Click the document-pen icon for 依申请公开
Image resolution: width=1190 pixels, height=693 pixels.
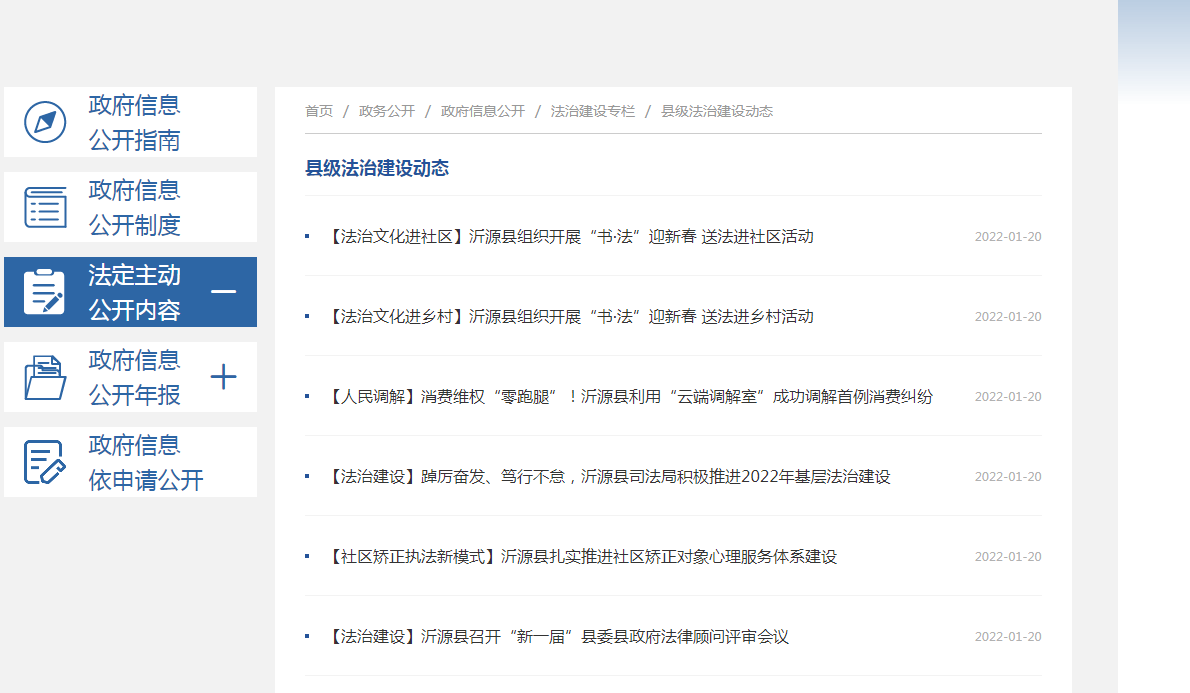(45, 462)
